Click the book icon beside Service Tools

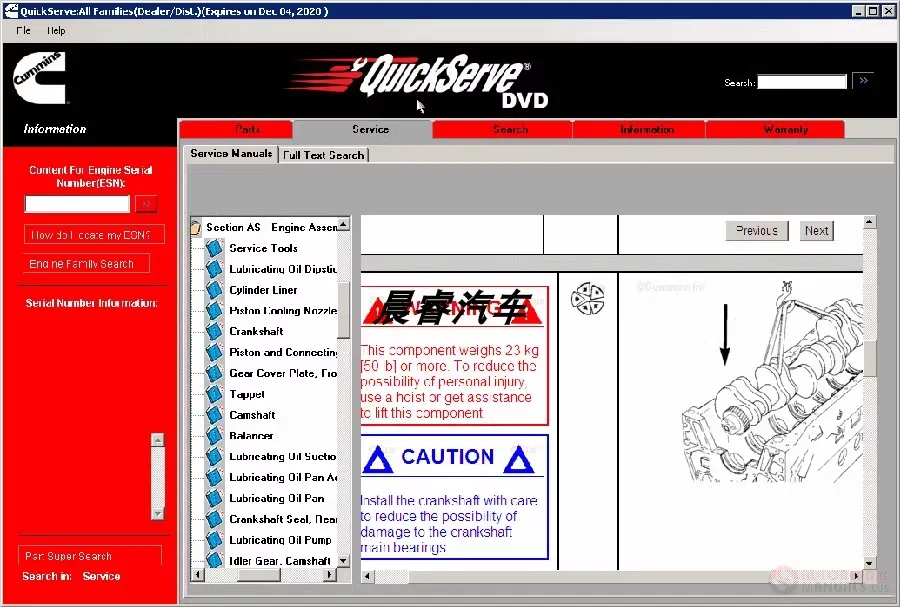click(214, 248)
